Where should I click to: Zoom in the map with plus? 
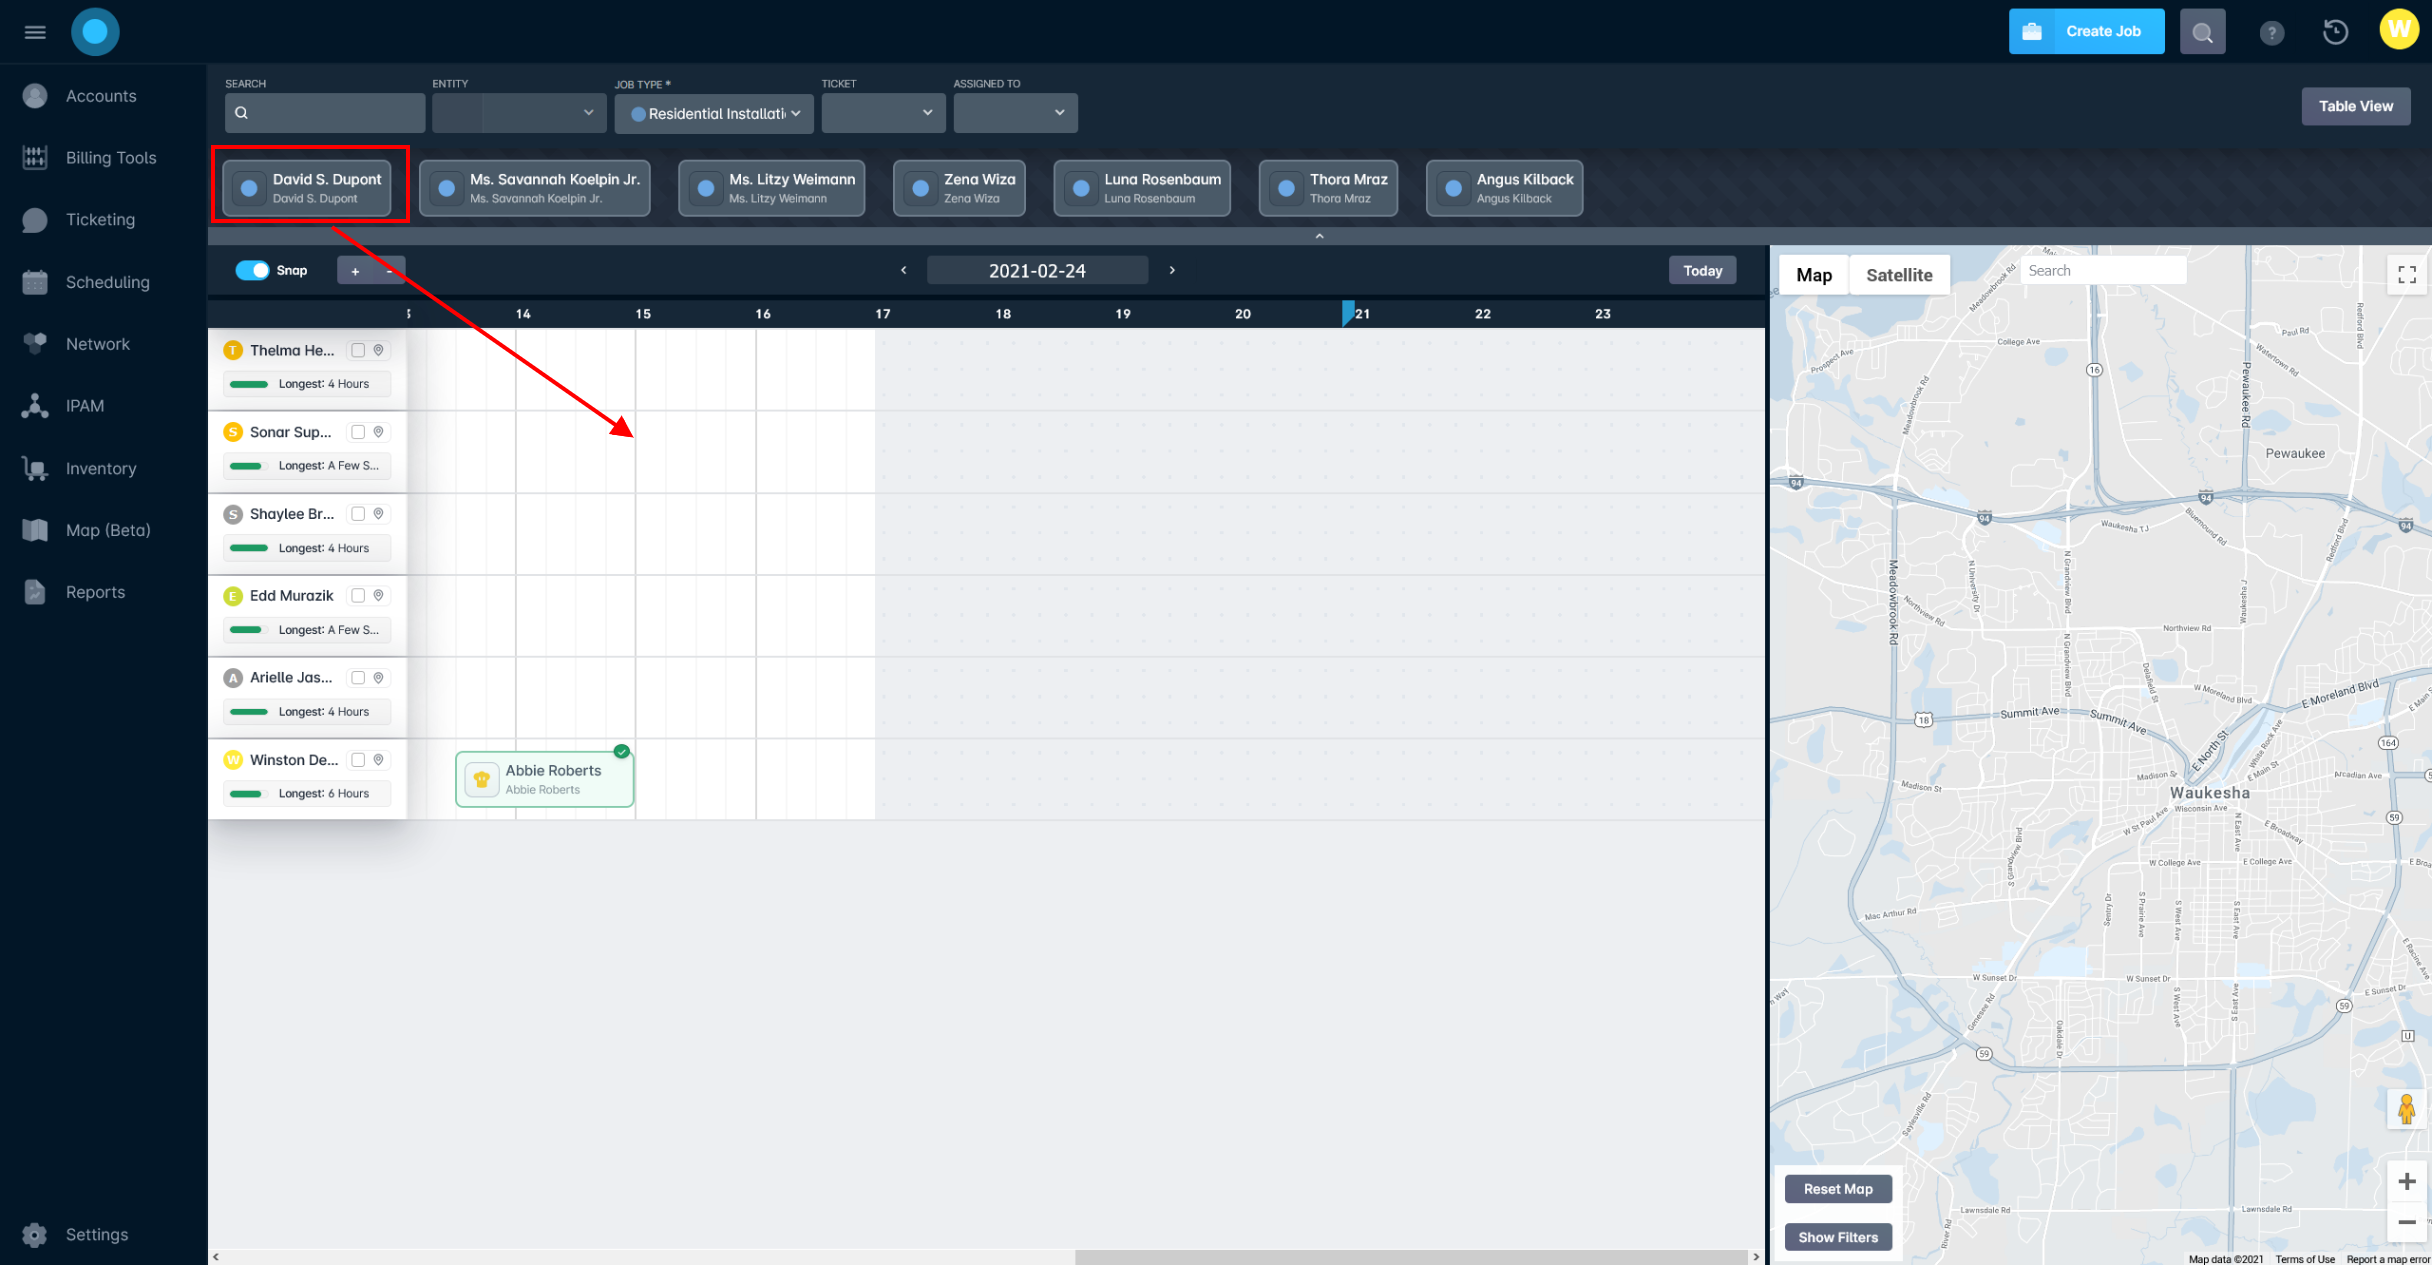pos(2407,1182)
